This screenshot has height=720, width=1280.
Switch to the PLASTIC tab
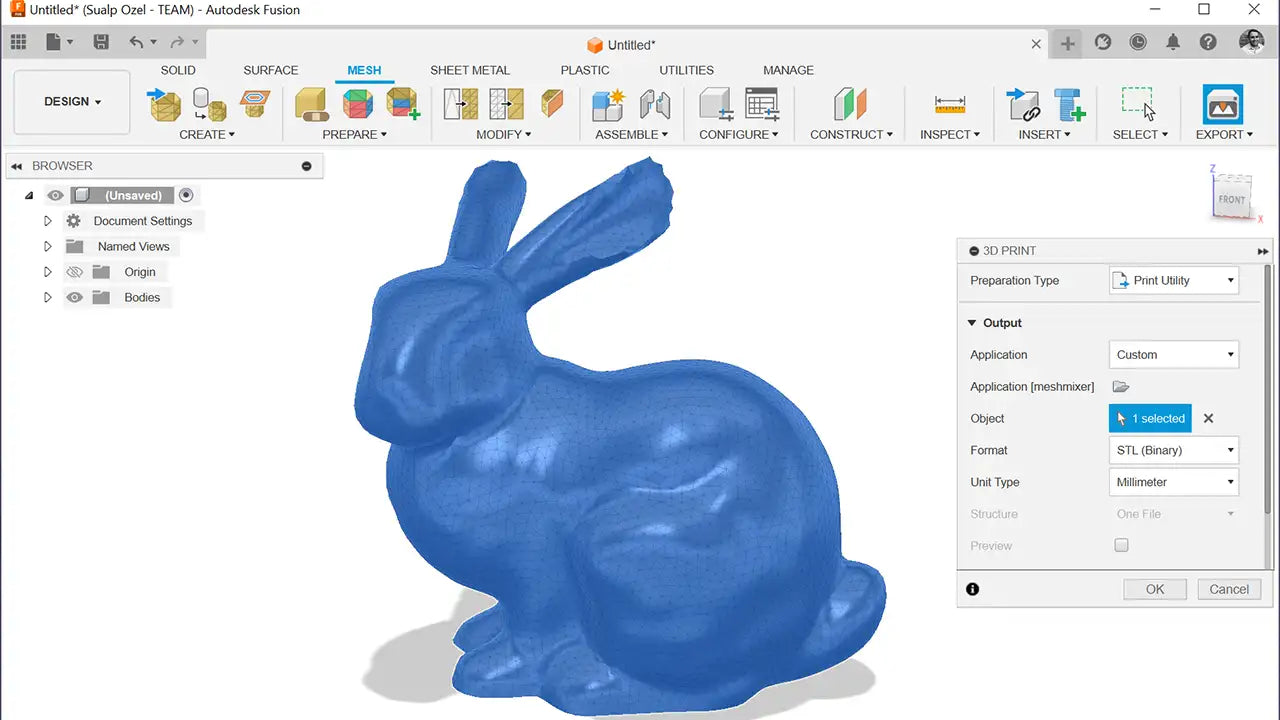(585, 70)
